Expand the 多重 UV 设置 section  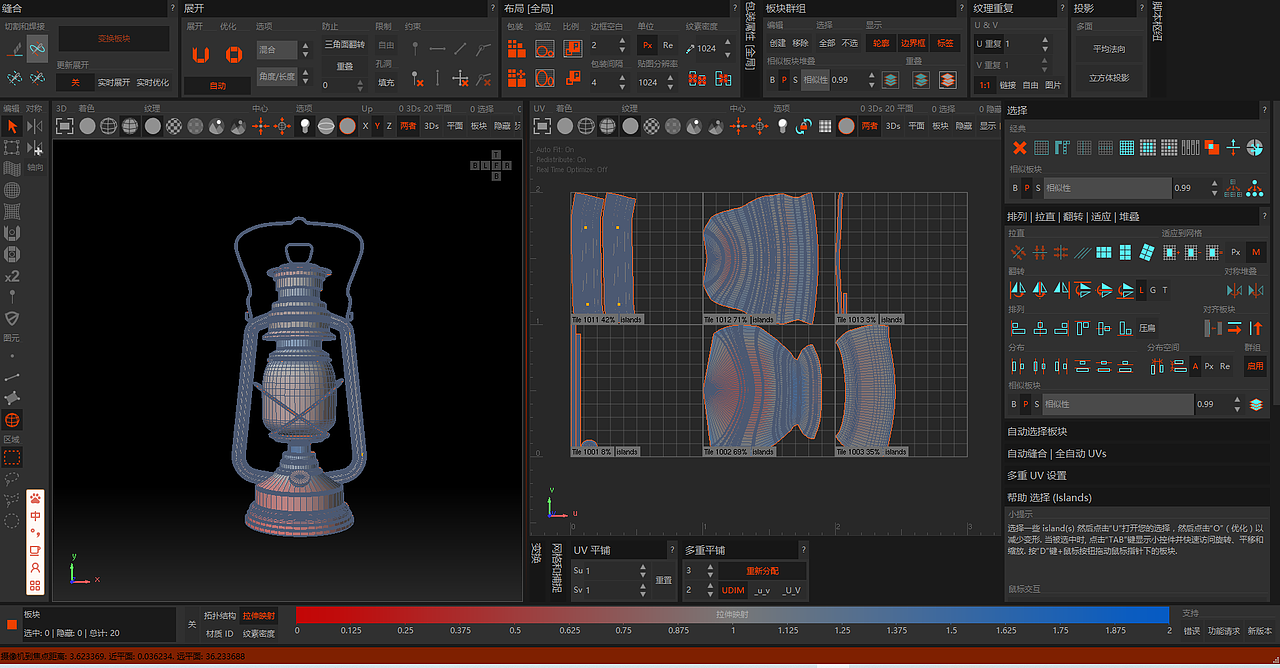pyautogui.click(x=1037, y=476)
